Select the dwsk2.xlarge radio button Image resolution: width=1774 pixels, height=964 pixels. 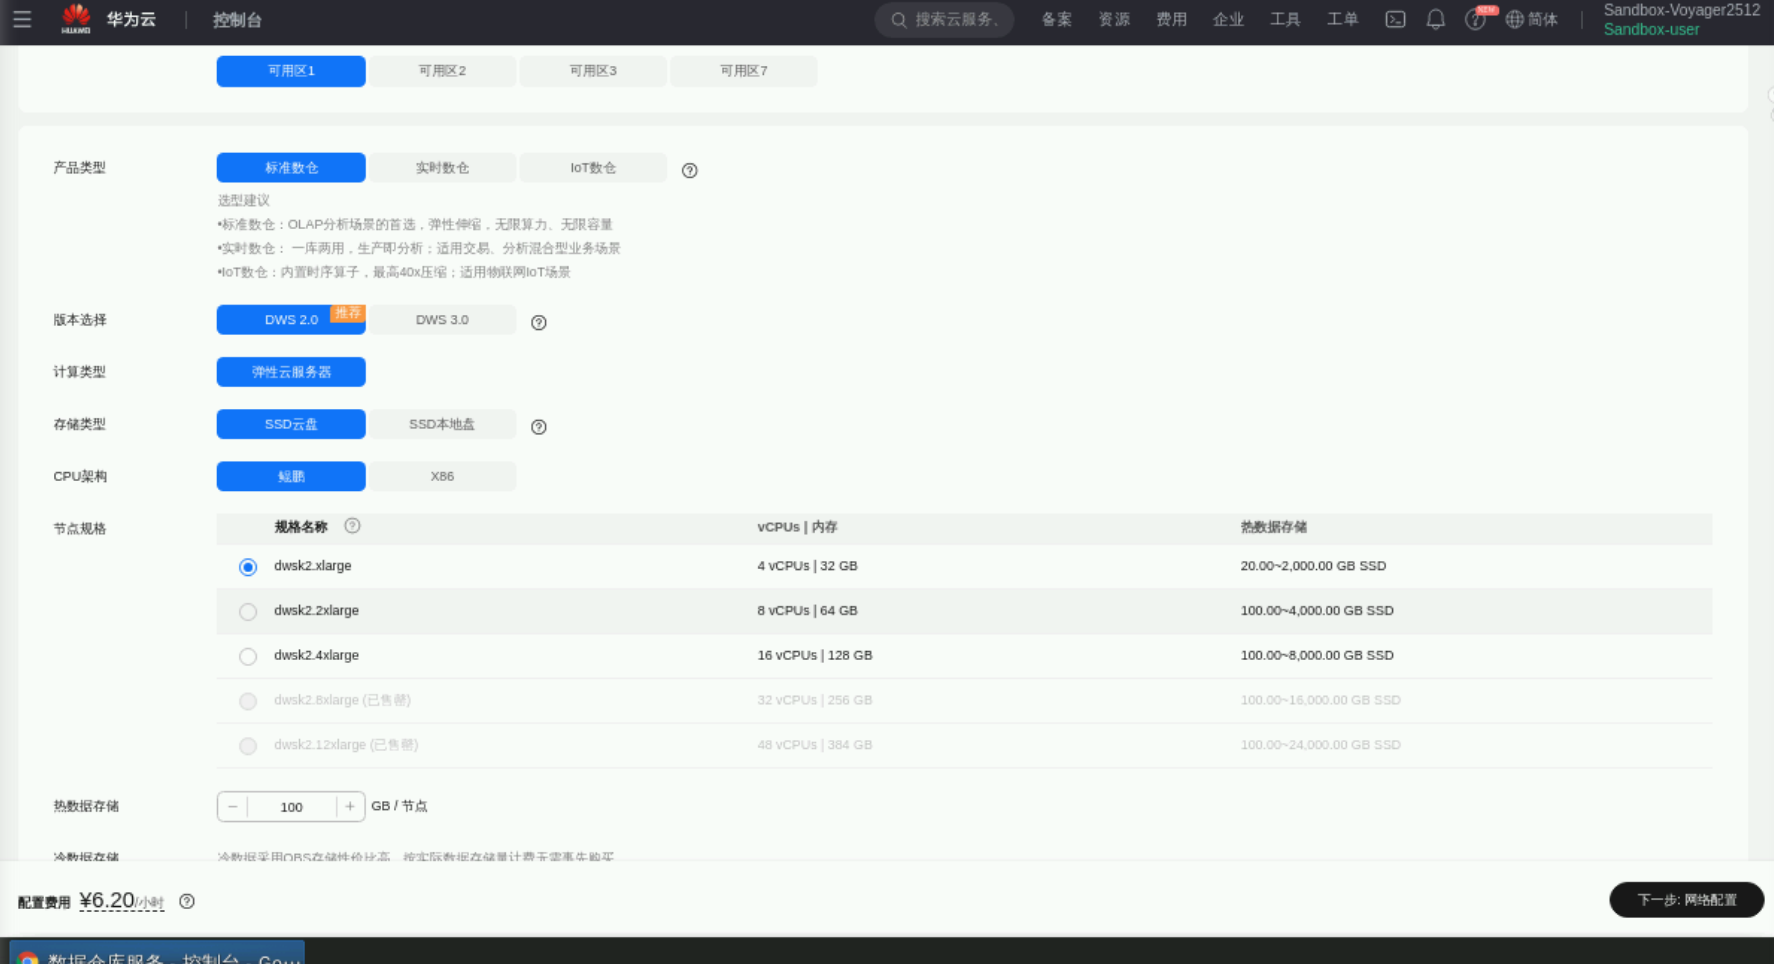click(248, 567)
